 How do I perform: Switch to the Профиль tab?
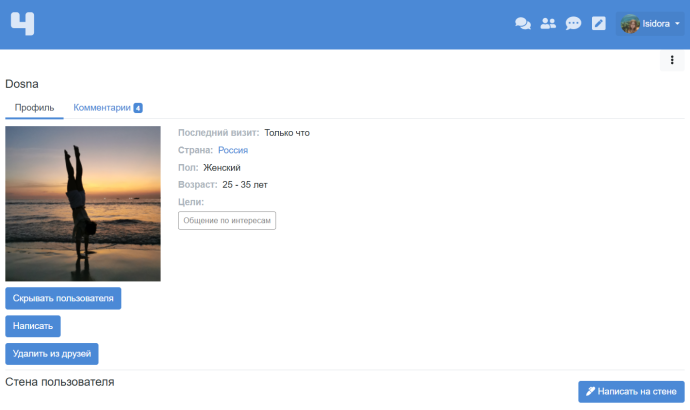33,107
